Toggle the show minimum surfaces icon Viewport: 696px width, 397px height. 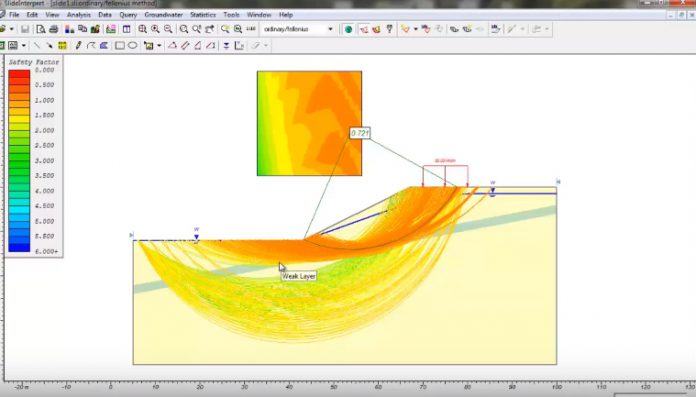click(x=364, y=29)
